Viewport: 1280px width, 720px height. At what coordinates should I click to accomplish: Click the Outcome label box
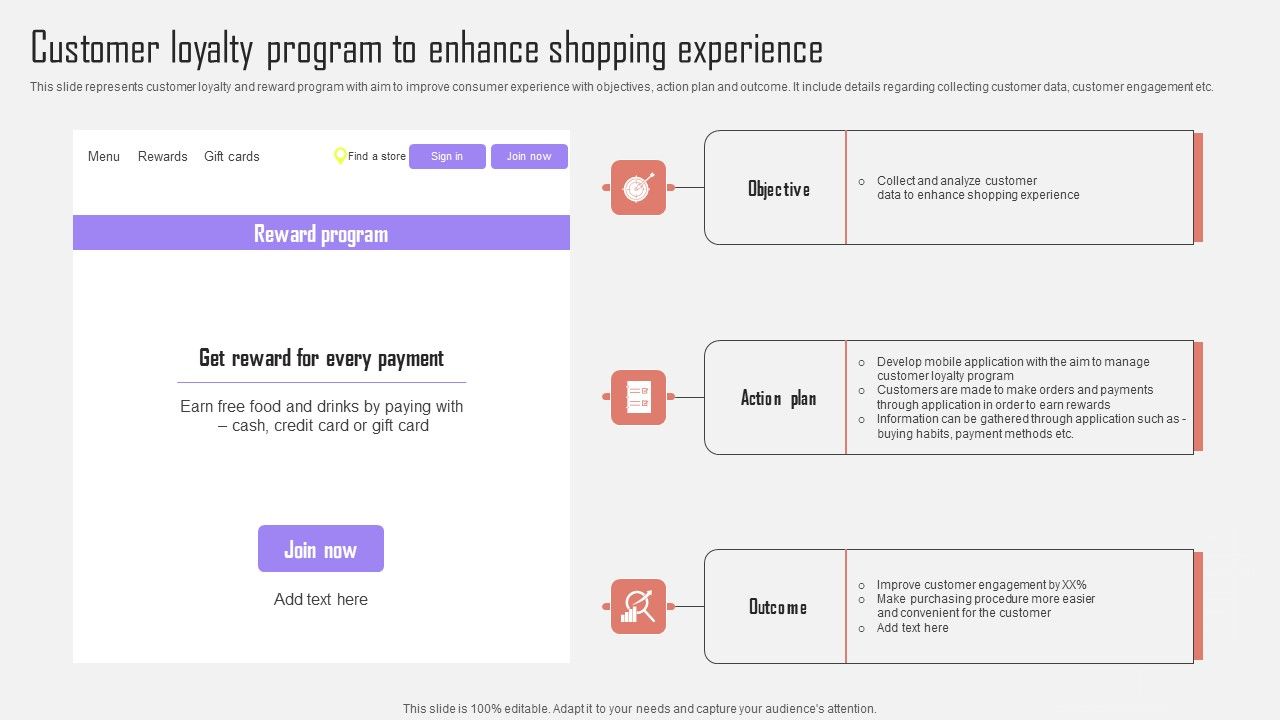778,606
